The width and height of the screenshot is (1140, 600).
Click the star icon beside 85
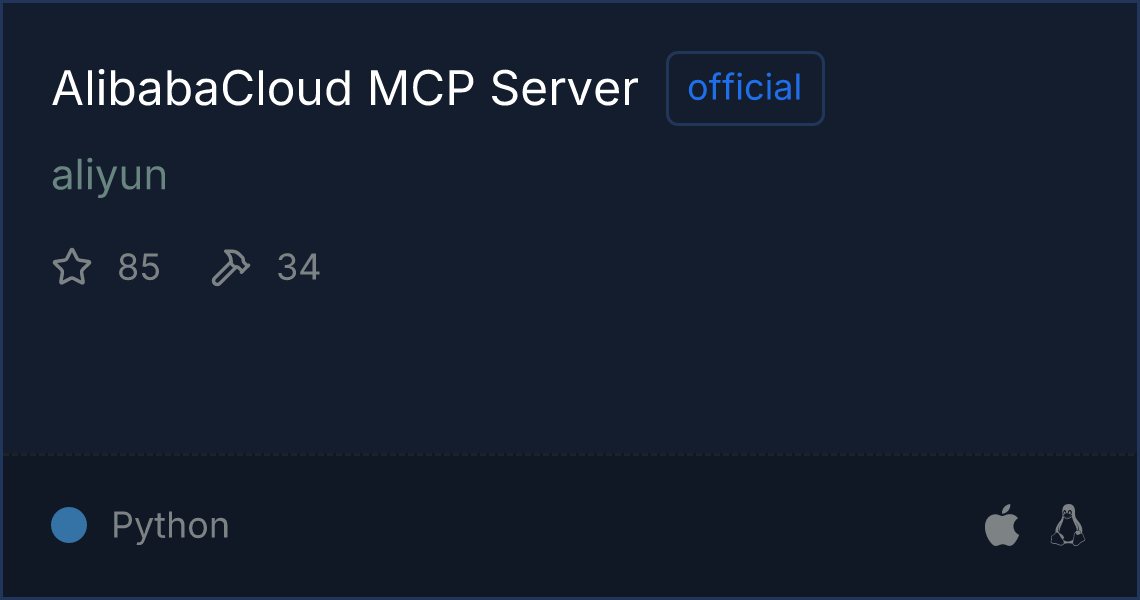click(72, 267)
